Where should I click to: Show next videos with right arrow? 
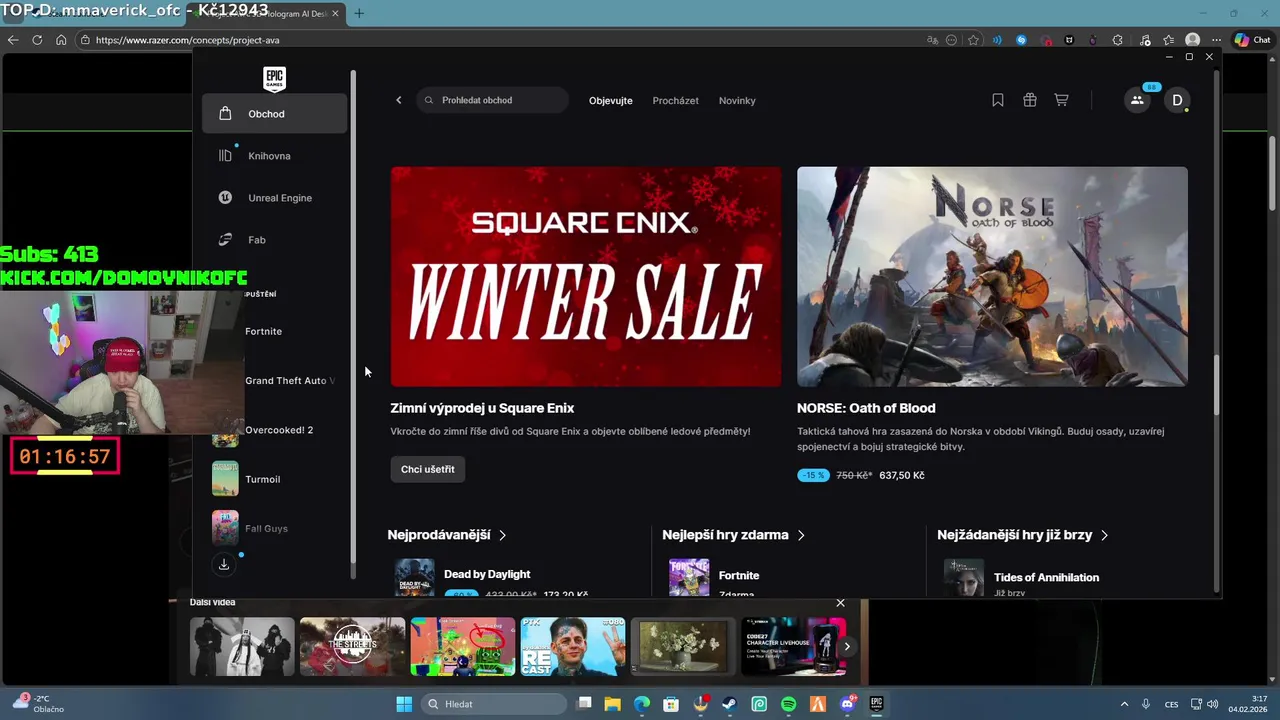click(847, 646)
